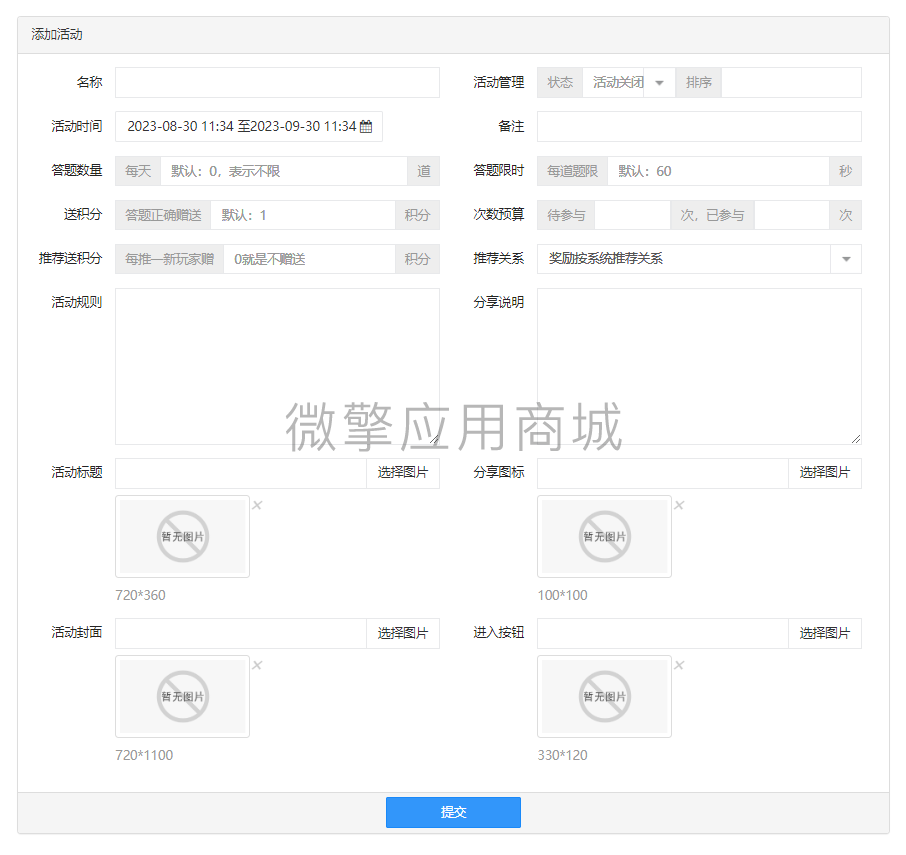Click the 进入按钮 image path field

pyautogui.click(x=663, y=633)
